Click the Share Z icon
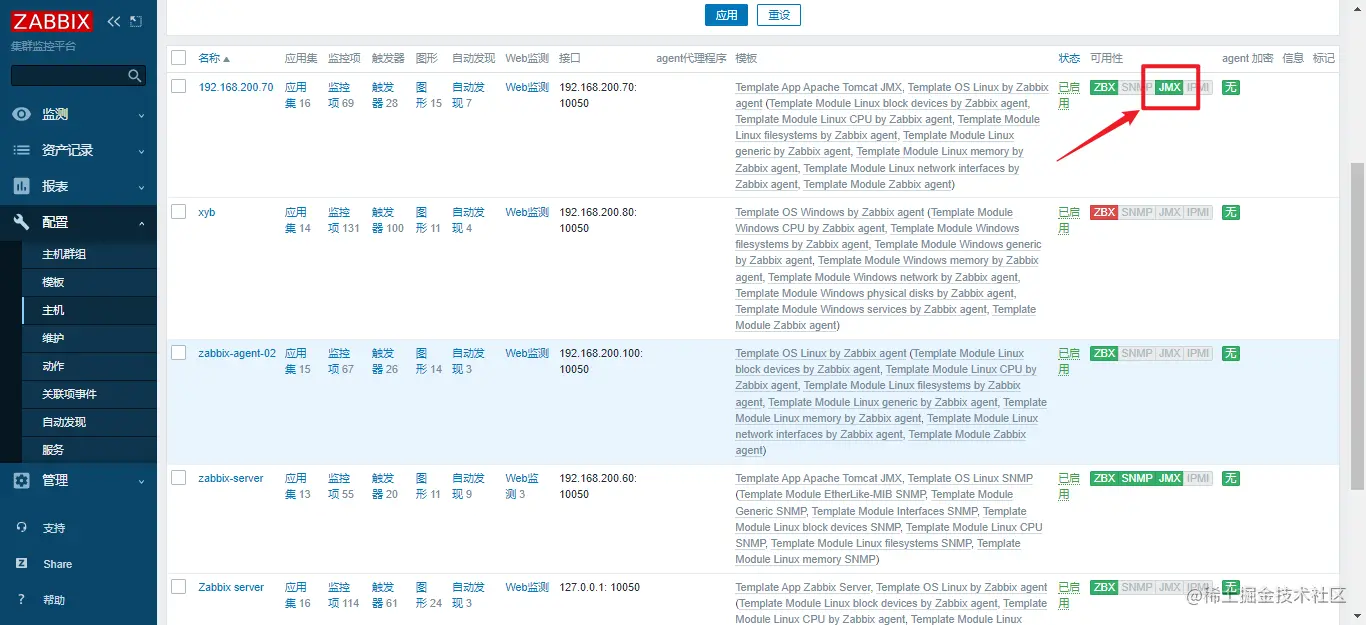Screen dimensions: 1366x625 point(21,564)
